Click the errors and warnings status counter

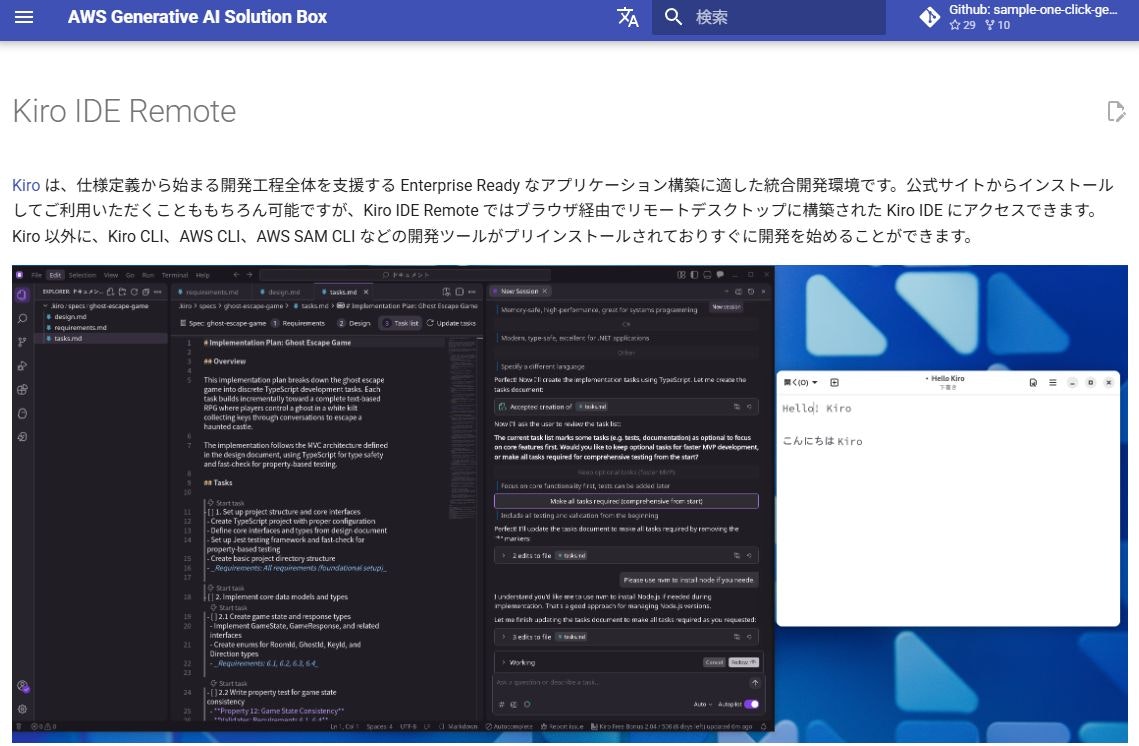(x=44, y=726)
